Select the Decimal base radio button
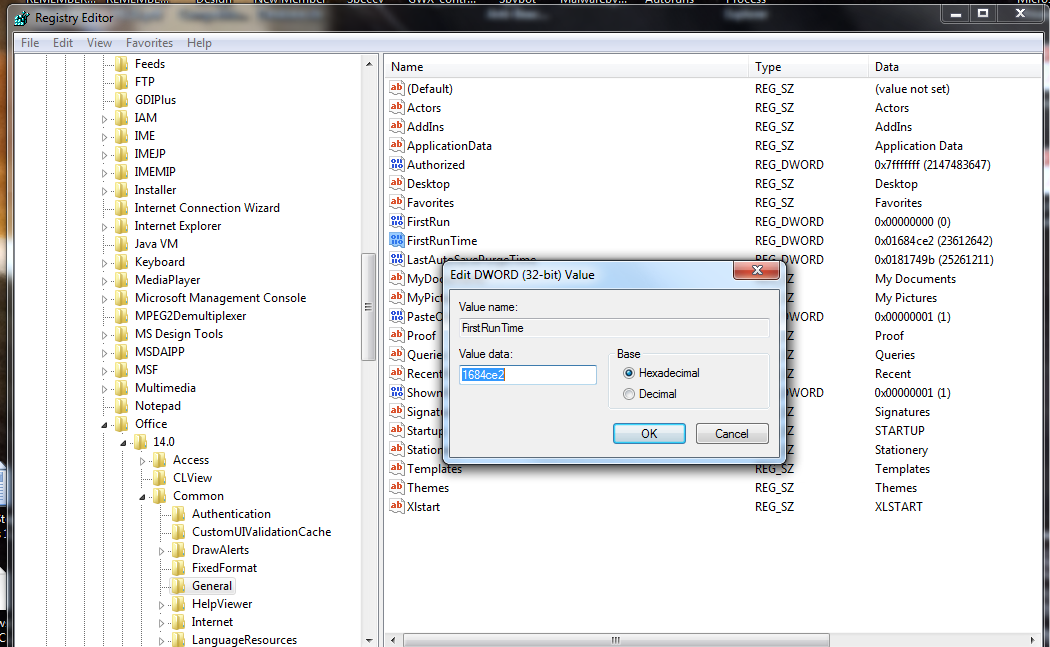 pos(628,394)
